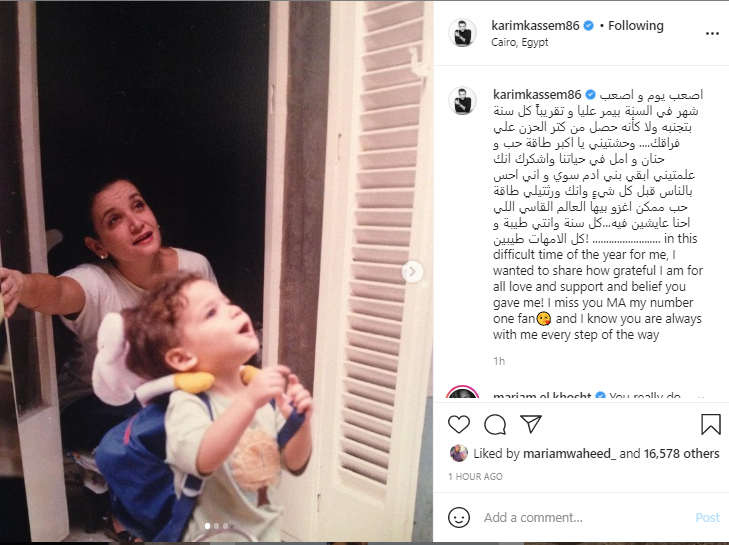The height and width of the screenshot is (545, 729).
Task: Focus the Add a comment field
Action: pyautogui.click(x=586, y=518)
